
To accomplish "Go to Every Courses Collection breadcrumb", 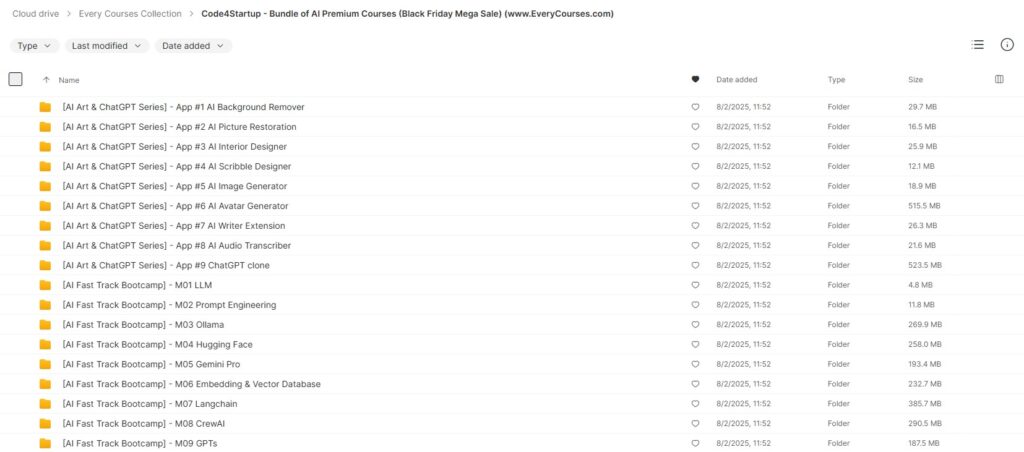I will pyautogui.click(x=130, y=14).
